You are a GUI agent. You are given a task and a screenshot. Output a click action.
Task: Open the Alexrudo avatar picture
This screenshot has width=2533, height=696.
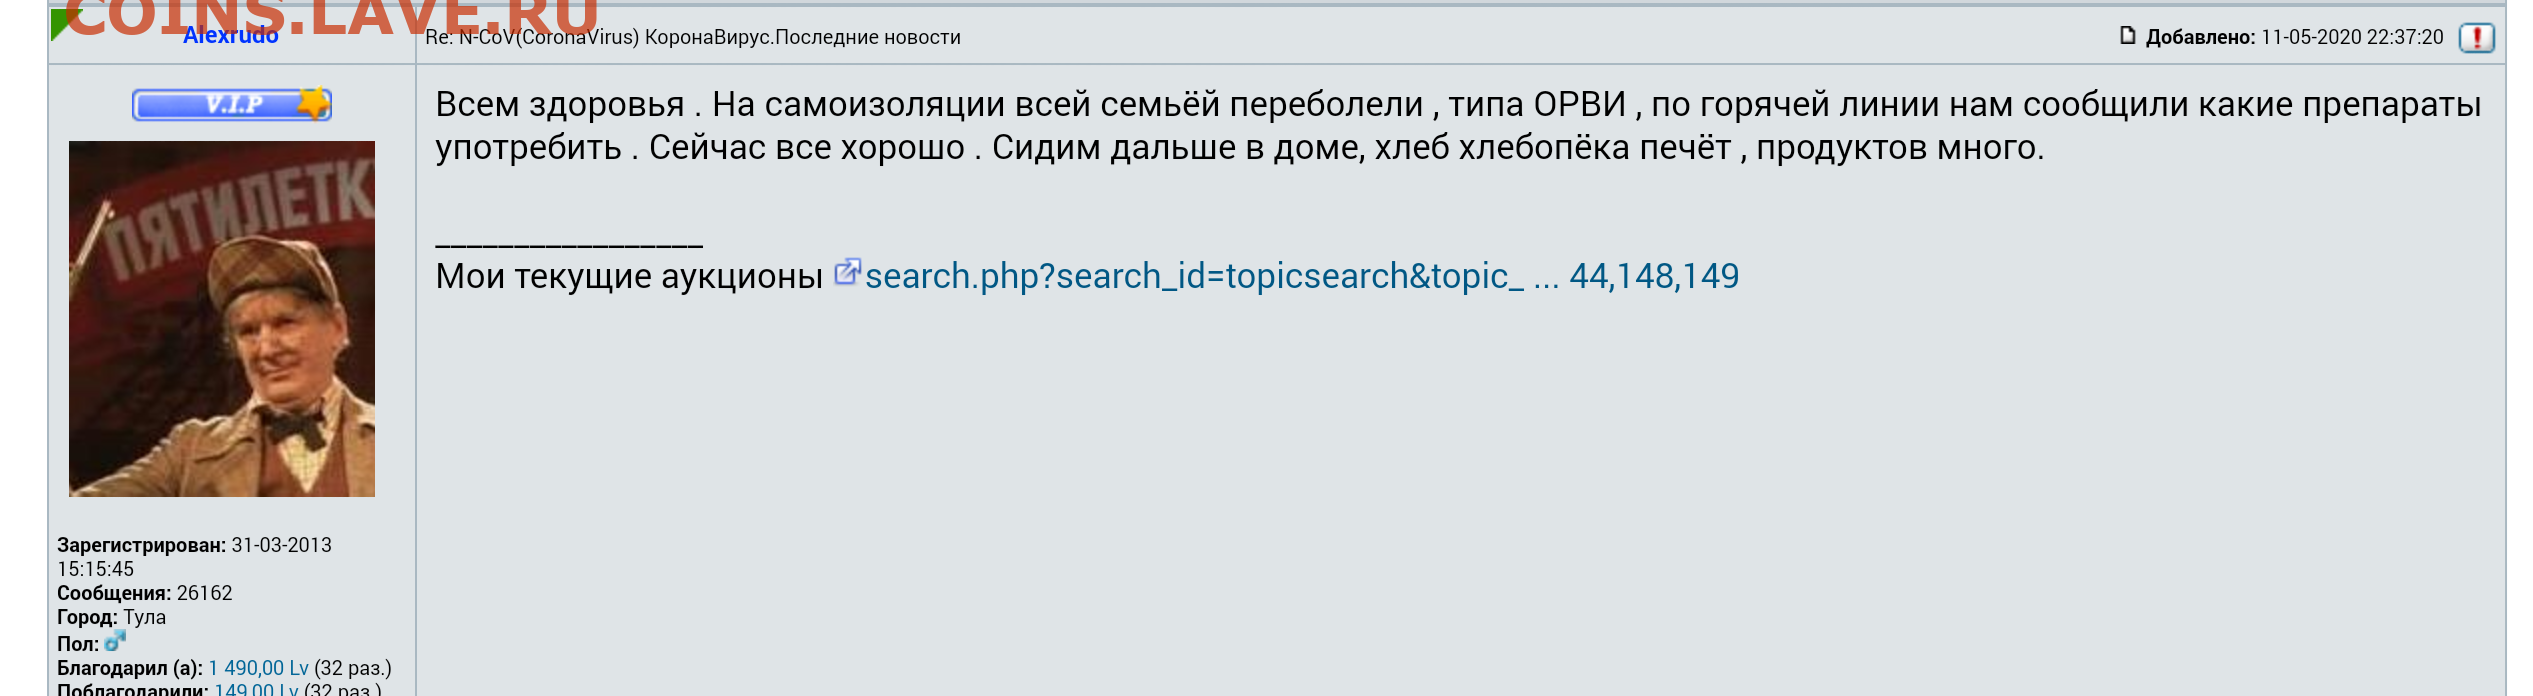click(222, 319)
